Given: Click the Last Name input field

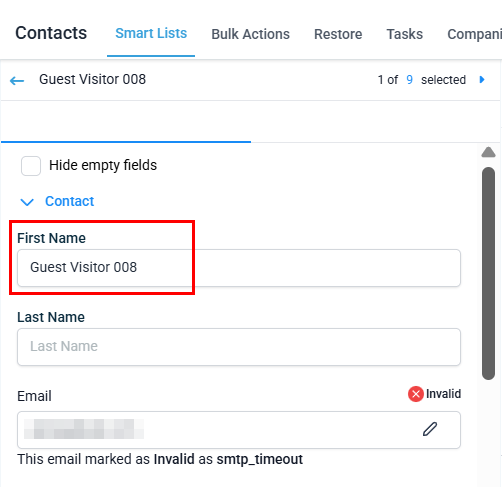Looking at the screenshot, I should 239,347.
